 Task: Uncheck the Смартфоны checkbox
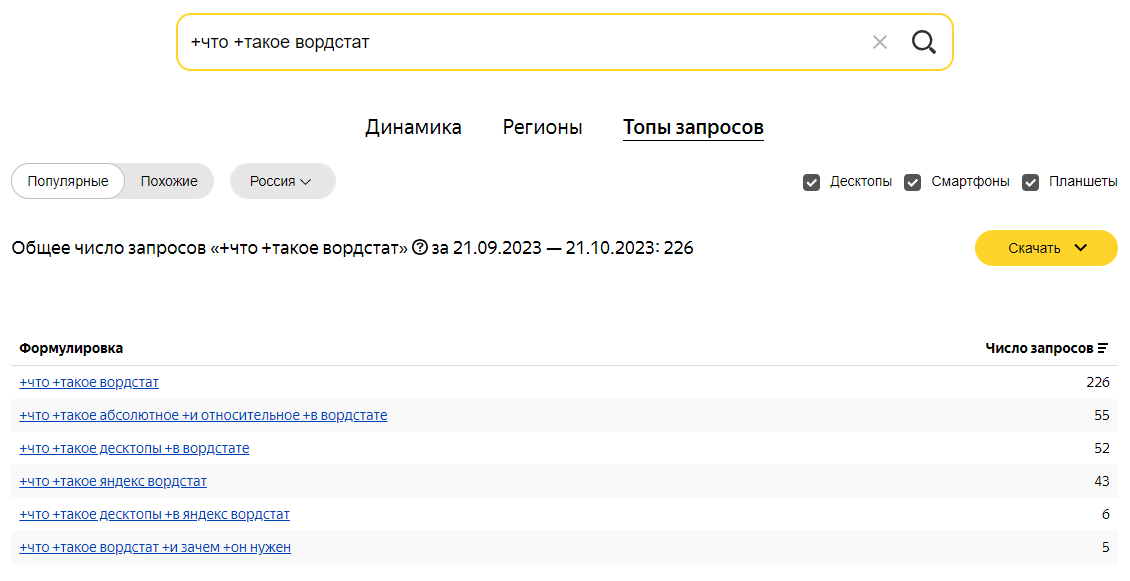(x=912, y=182)
